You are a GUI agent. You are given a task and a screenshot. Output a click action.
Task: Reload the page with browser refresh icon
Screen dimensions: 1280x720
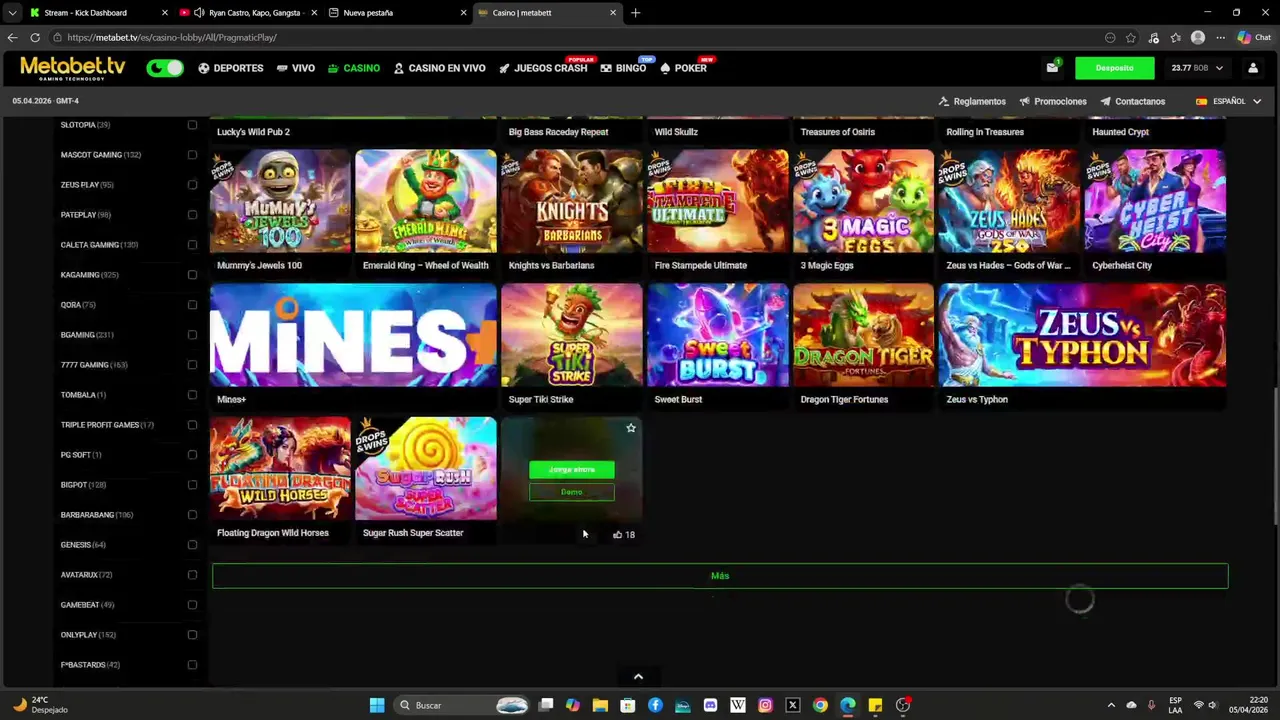tap(35, 38)
